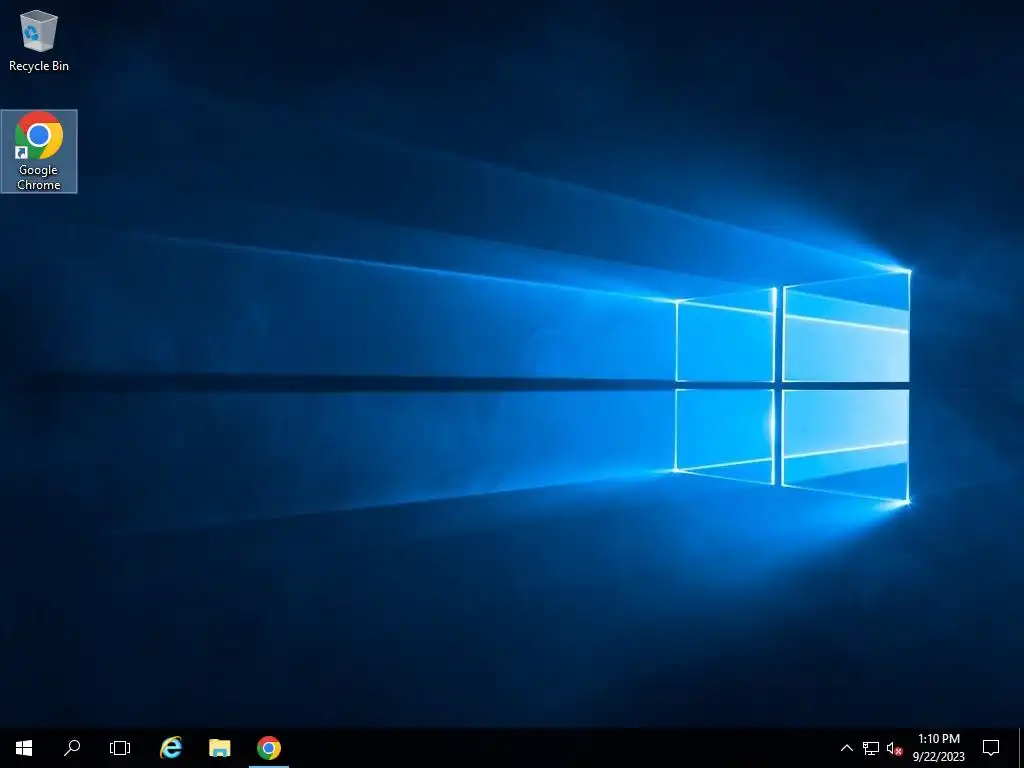Launch Internet Explorer from the taskbar

click(x=171, y=748)
